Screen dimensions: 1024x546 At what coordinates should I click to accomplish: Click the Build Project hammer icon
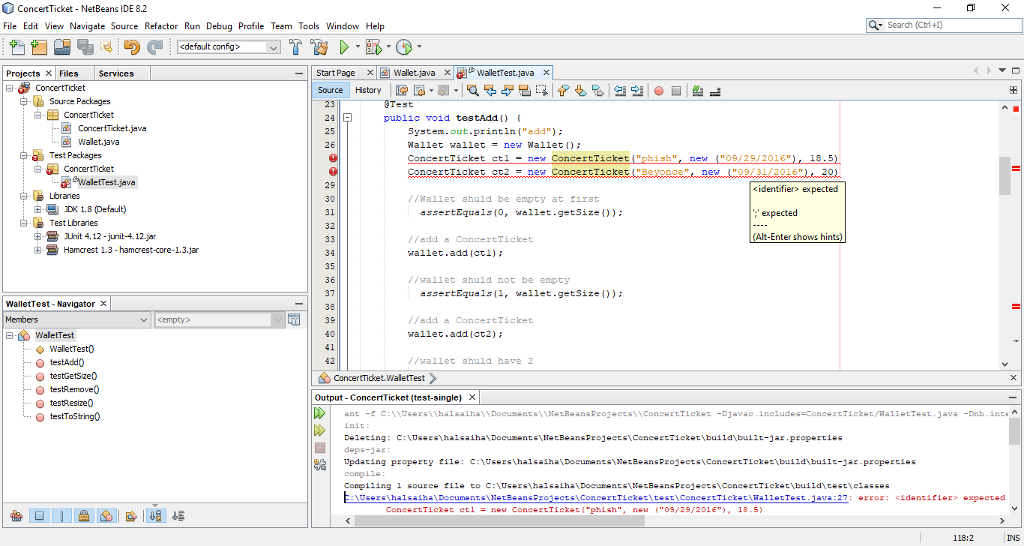click(296, 47)
